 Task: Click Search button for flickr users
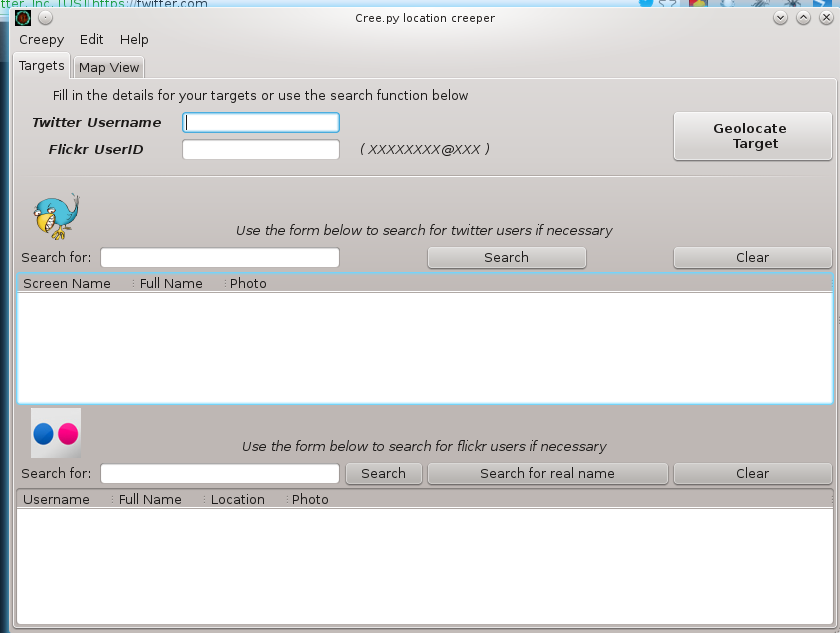coord(384,473)
